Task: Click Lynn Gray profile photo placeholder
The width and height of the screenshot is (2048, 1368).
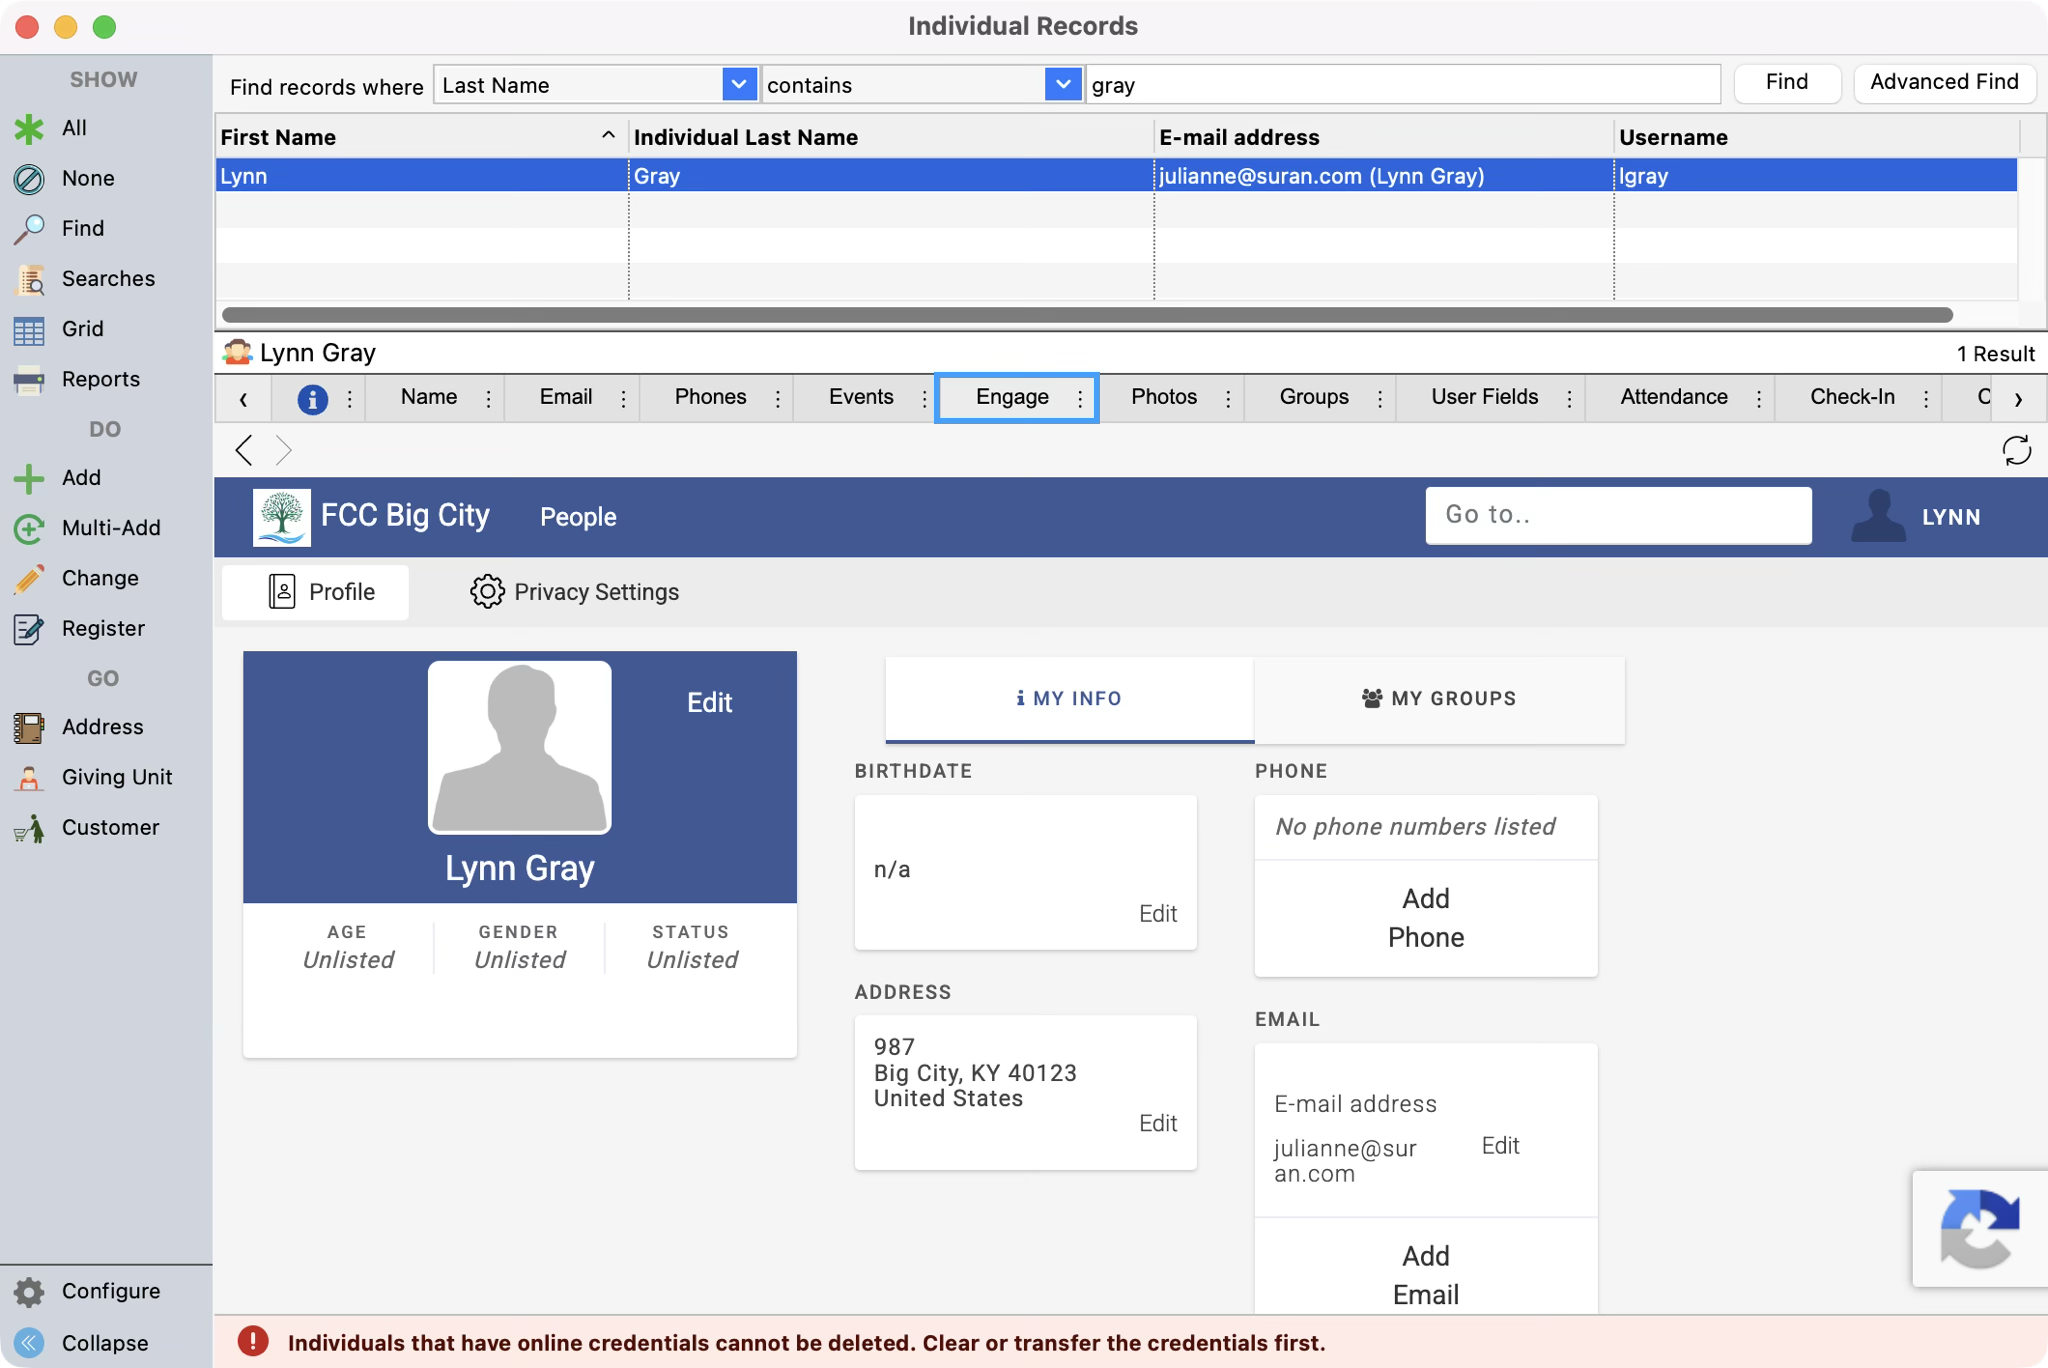Action: pyautogui.click(x=519, y=747)
